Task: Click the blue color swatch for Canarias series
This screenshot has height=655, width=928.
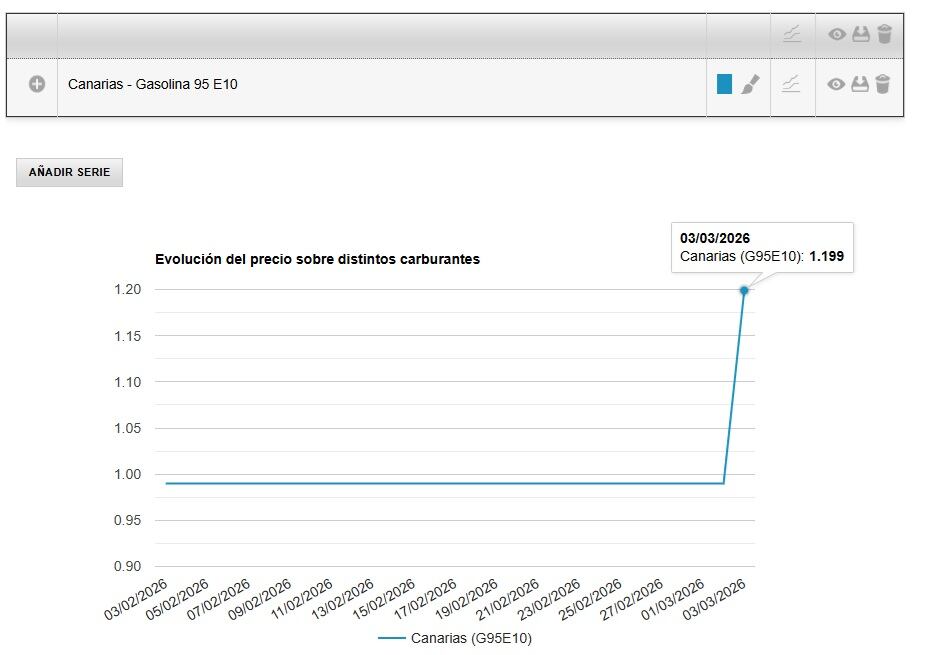Action: click(724, 85)
